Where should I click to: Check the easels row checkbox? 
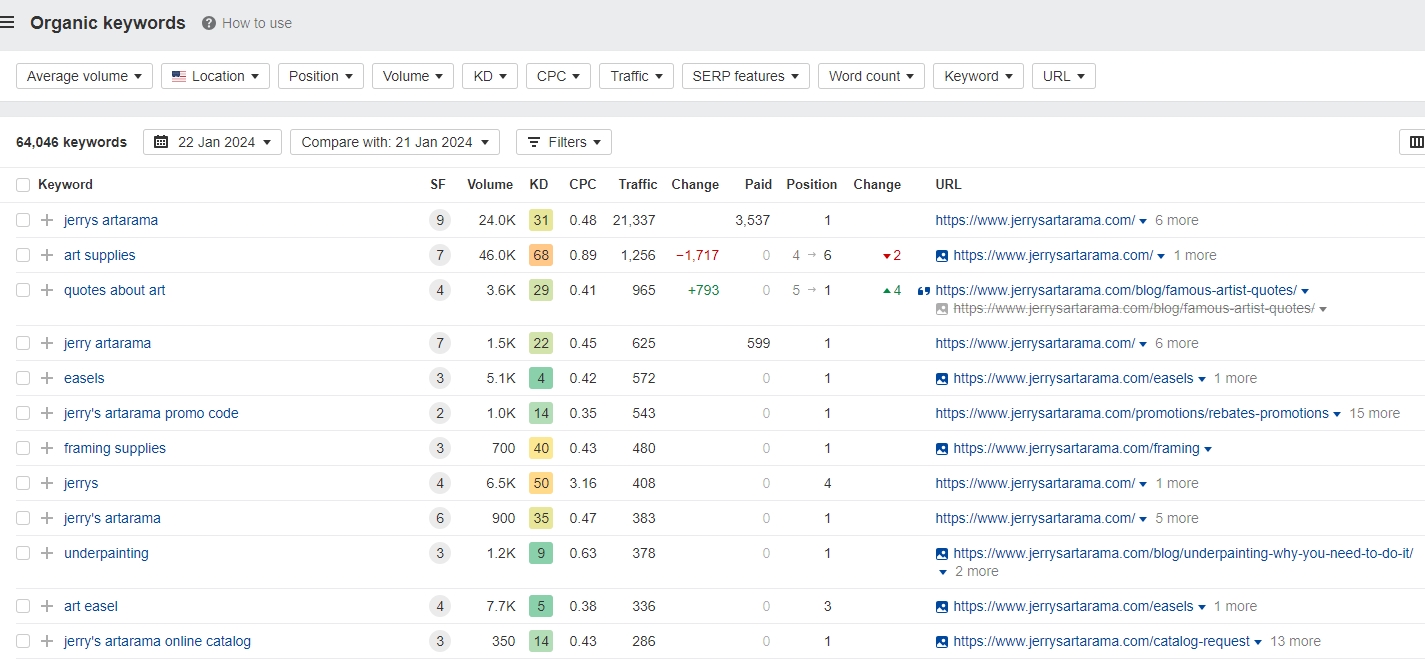click(x=23, y=378)
